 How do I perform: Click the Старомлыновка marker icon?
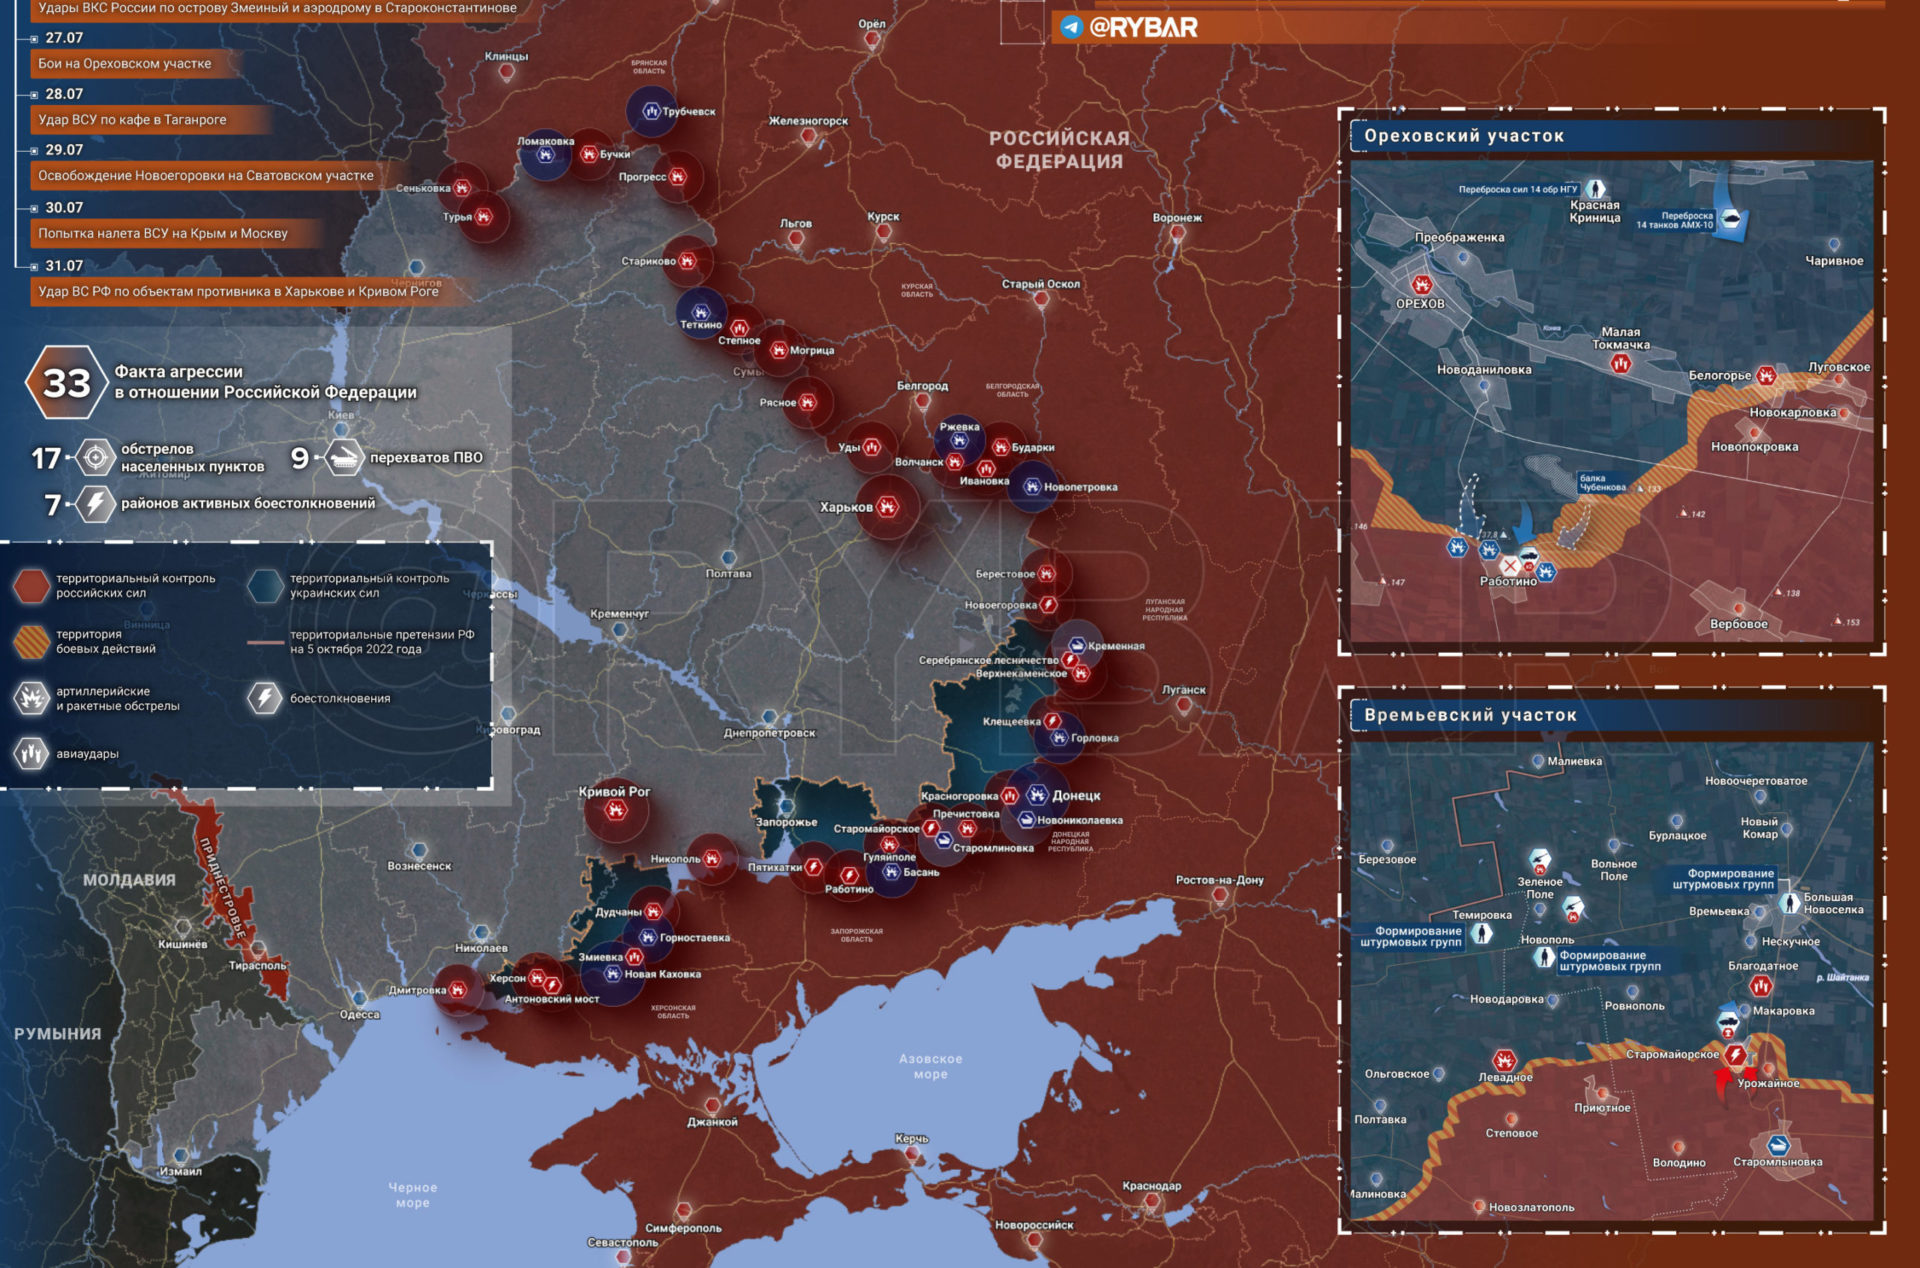pos(1778,1146)
